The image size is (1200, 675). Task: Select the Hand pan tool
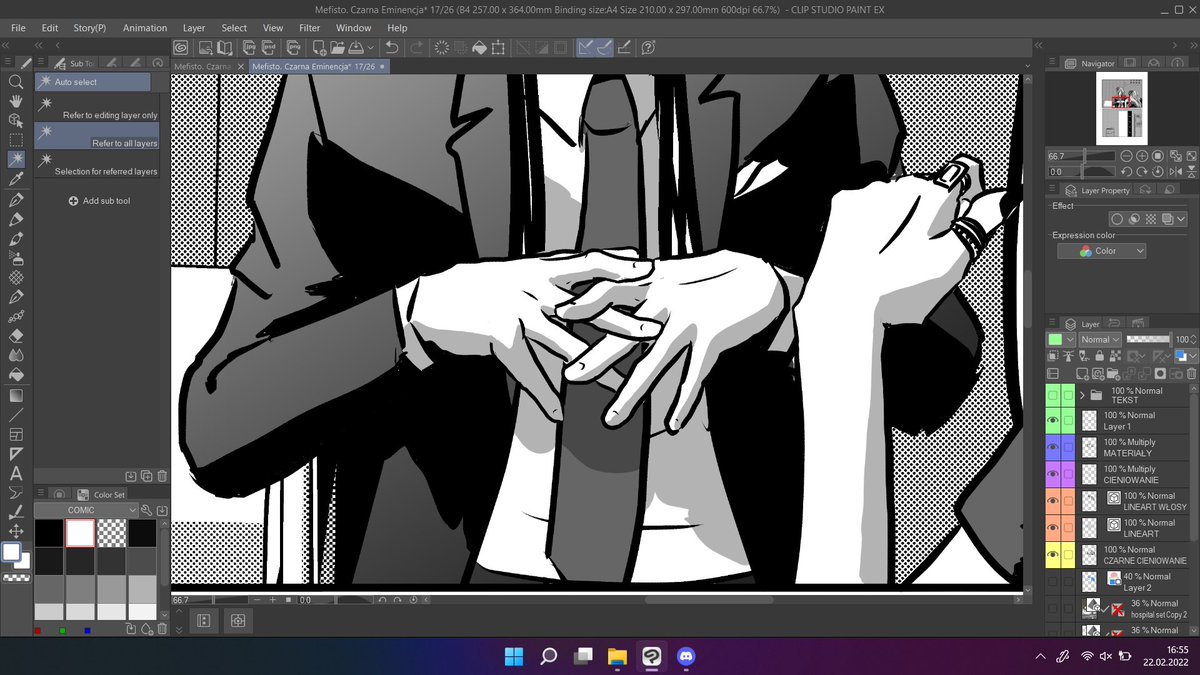(x=16, y=101)
